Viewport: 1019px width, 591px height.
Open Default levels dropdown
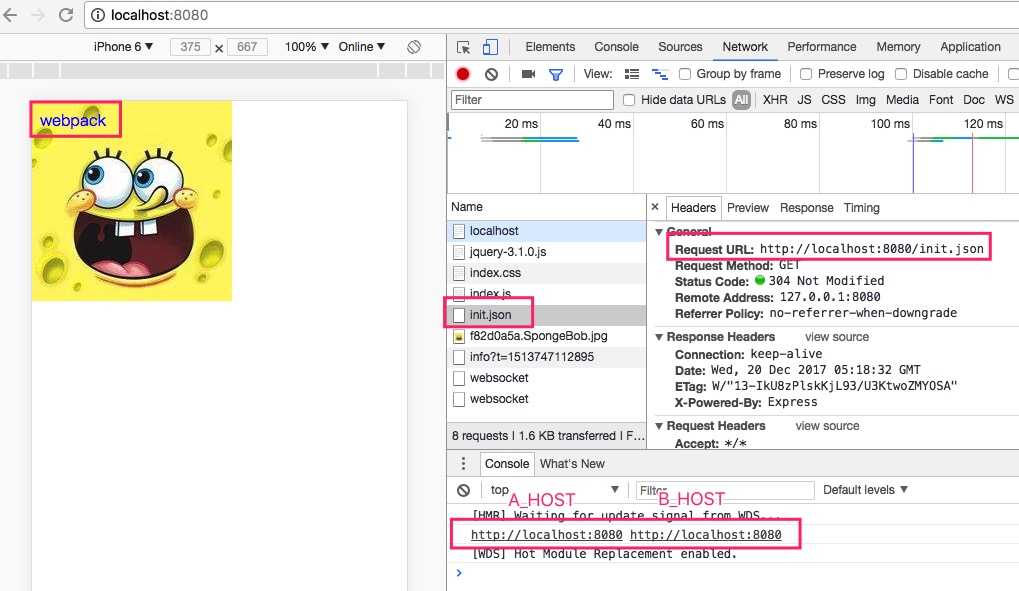[865, 490]
